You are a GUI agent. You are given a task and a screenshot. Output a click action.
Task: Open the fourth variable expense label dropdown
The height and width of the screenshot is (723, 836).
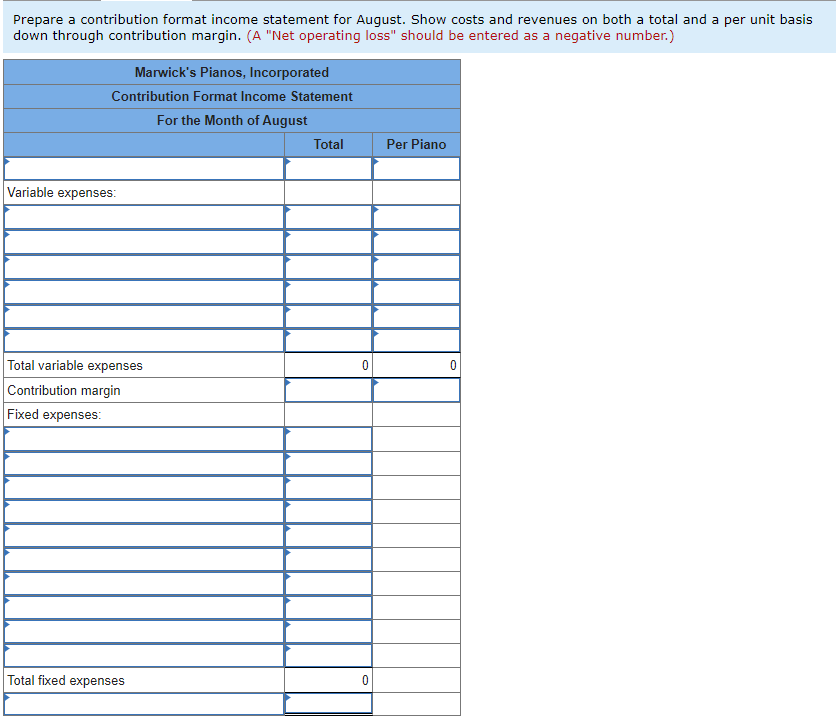(144, 292)
